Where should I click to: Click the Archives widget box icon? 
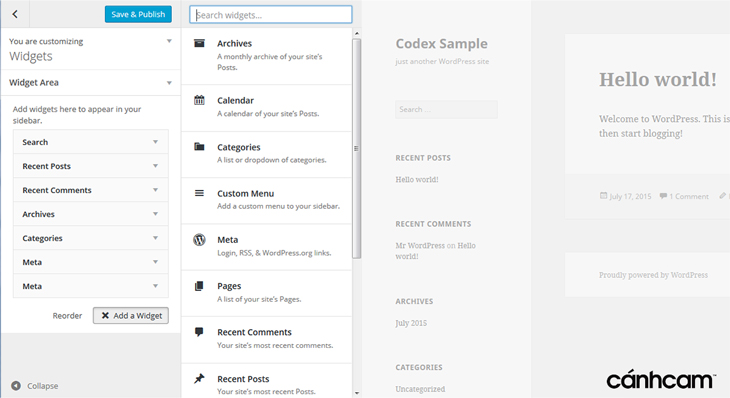click(199, 43)
